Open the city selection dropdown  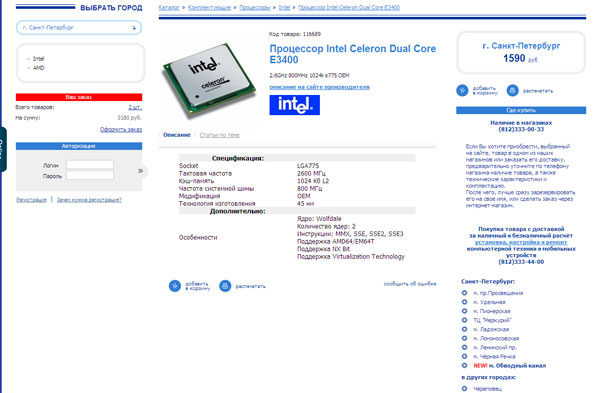[79, 28]
